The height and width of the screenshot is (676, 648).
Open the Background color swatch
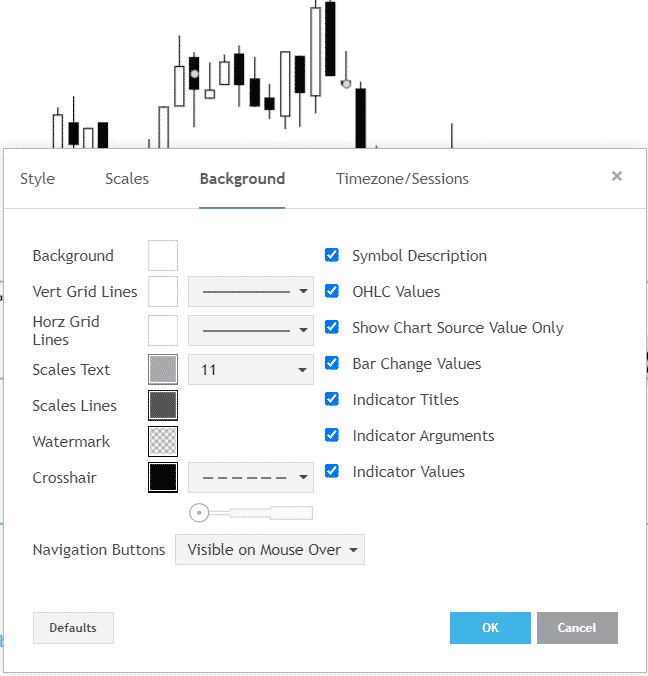[163, 256]
